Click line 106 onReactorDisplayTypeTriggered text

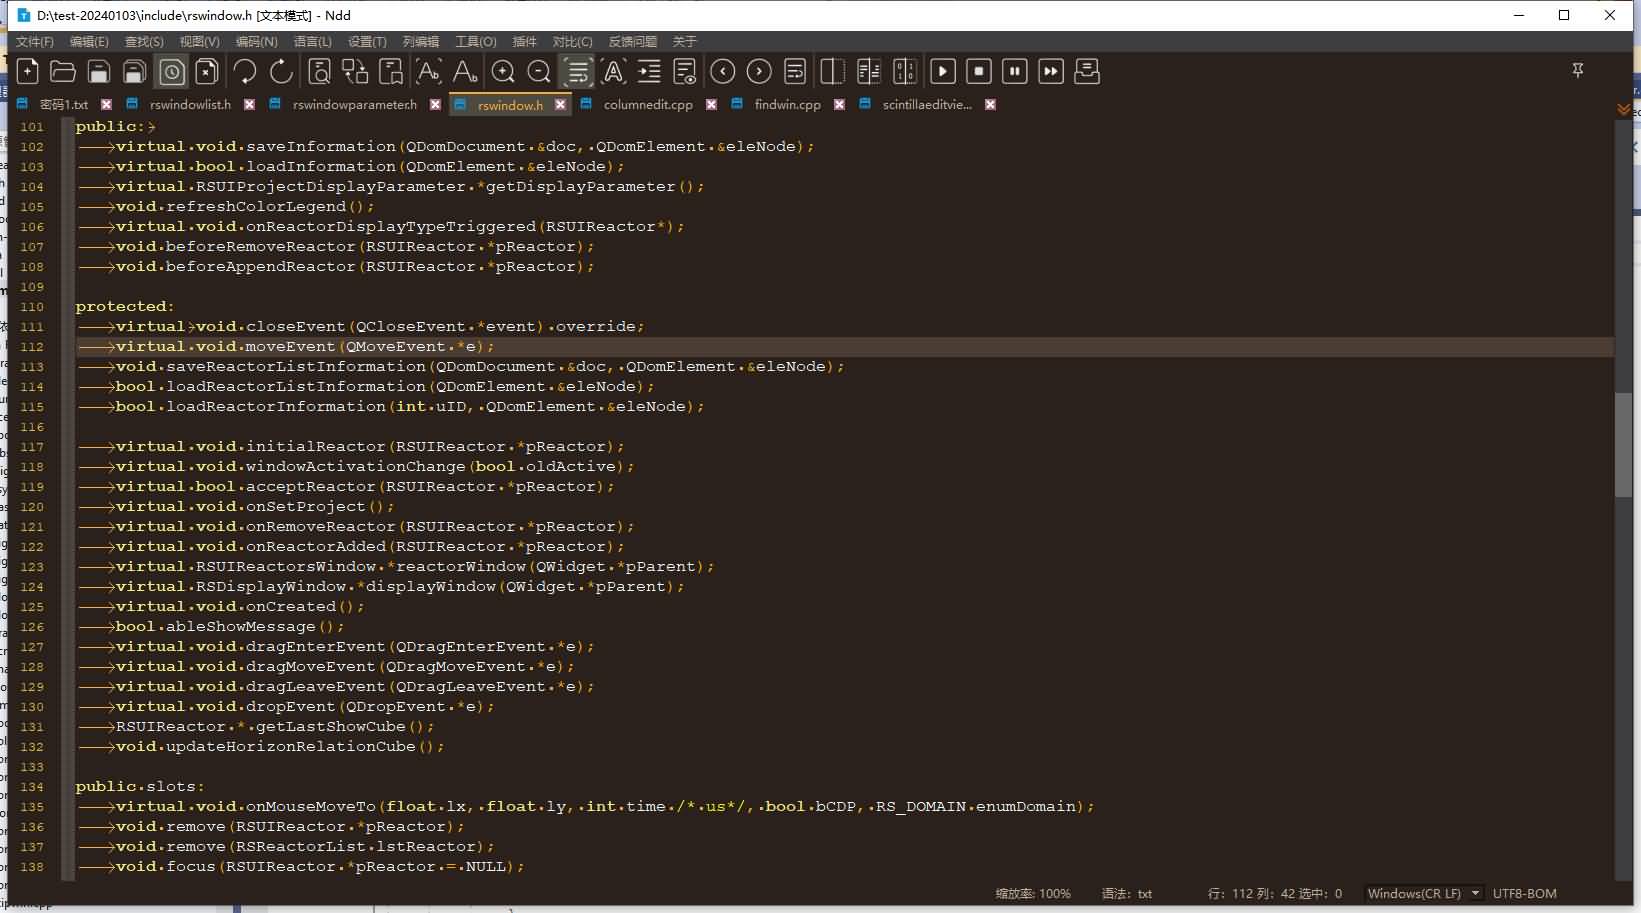click(390, 226)
